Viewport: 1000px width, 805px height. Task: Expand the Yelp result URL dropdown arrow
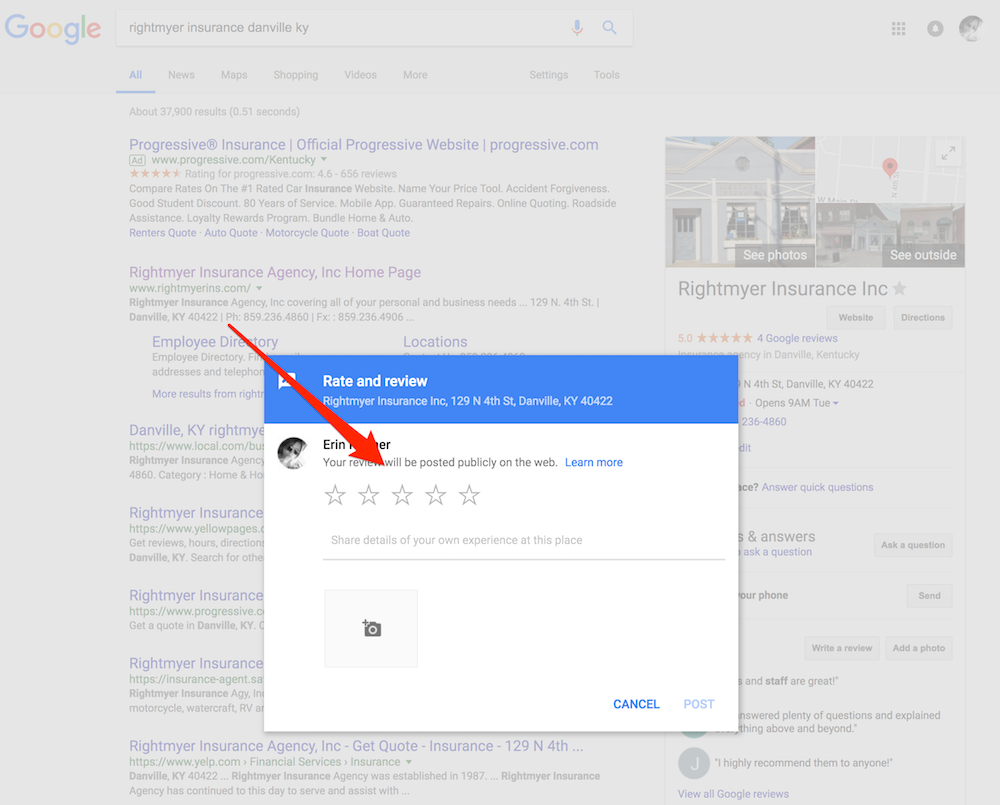click(409, 762)
